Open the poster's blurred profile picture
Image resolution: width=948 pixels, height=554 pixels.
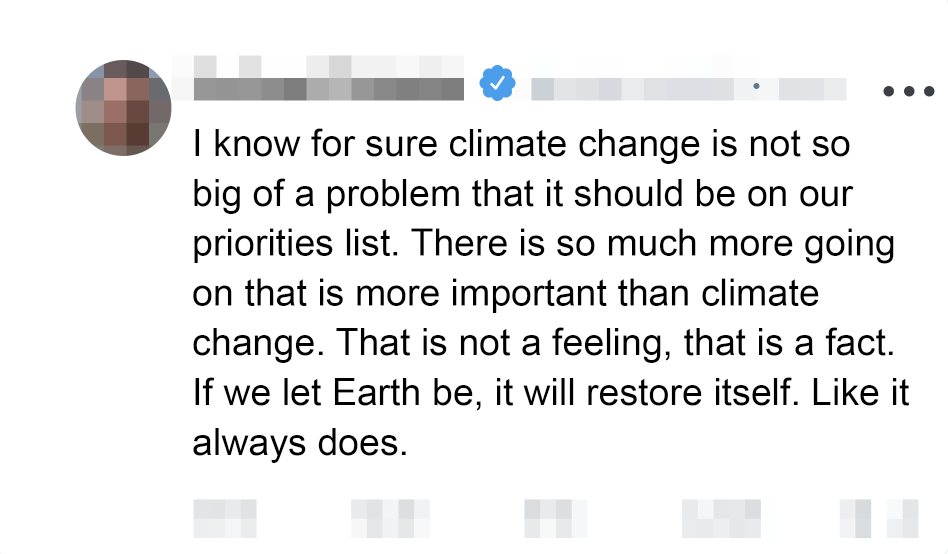124,107
